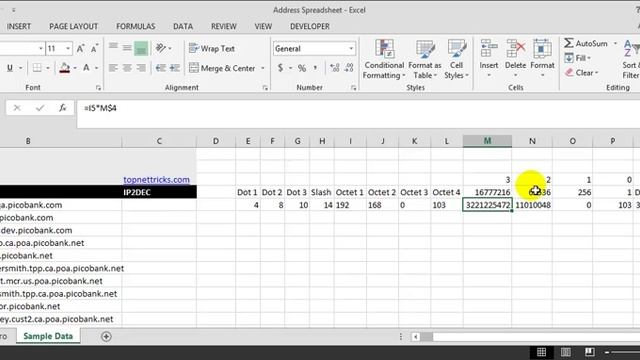Click inside the formula bar
640x360 pixels.
(358, 114)
